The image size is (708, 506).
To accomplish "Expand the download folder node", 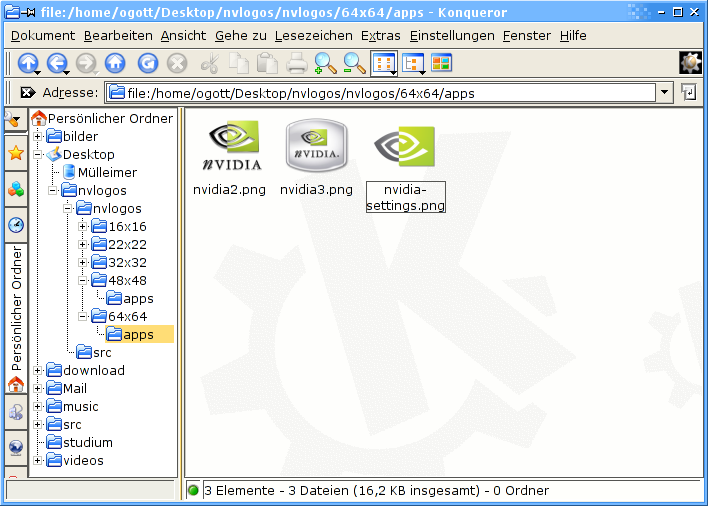I will click(x=38, y=371).
